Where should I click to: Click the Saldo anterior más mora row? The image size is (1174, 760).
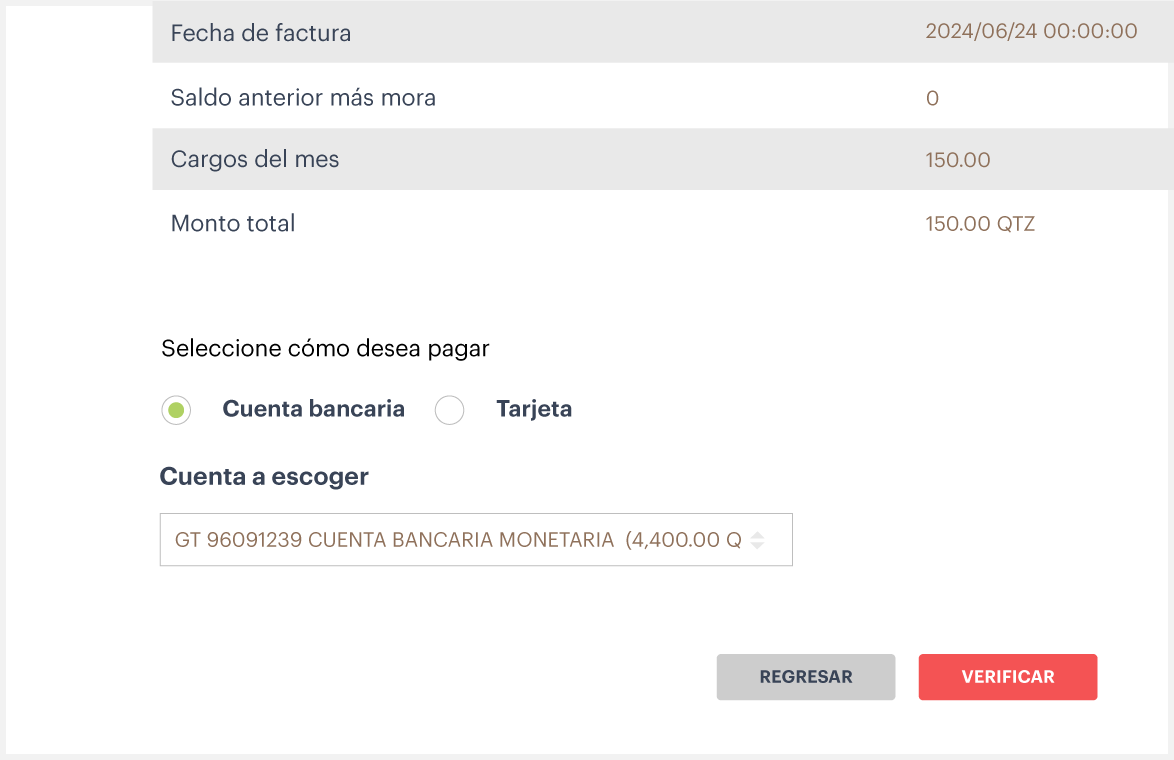400,97
